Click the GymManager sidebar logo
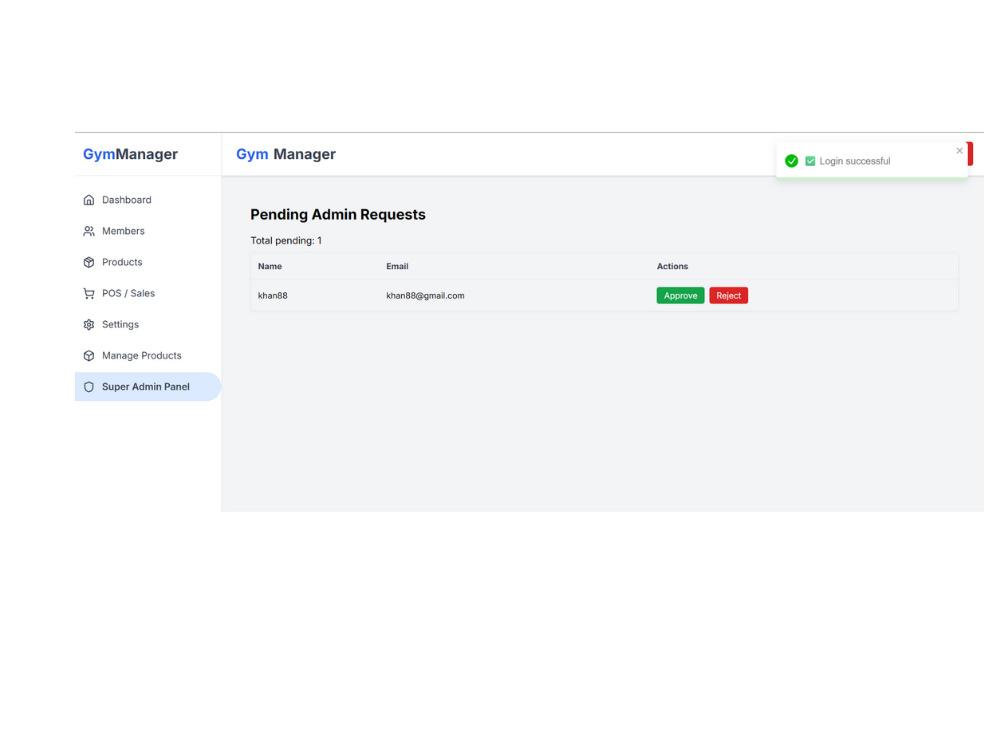 130,154
